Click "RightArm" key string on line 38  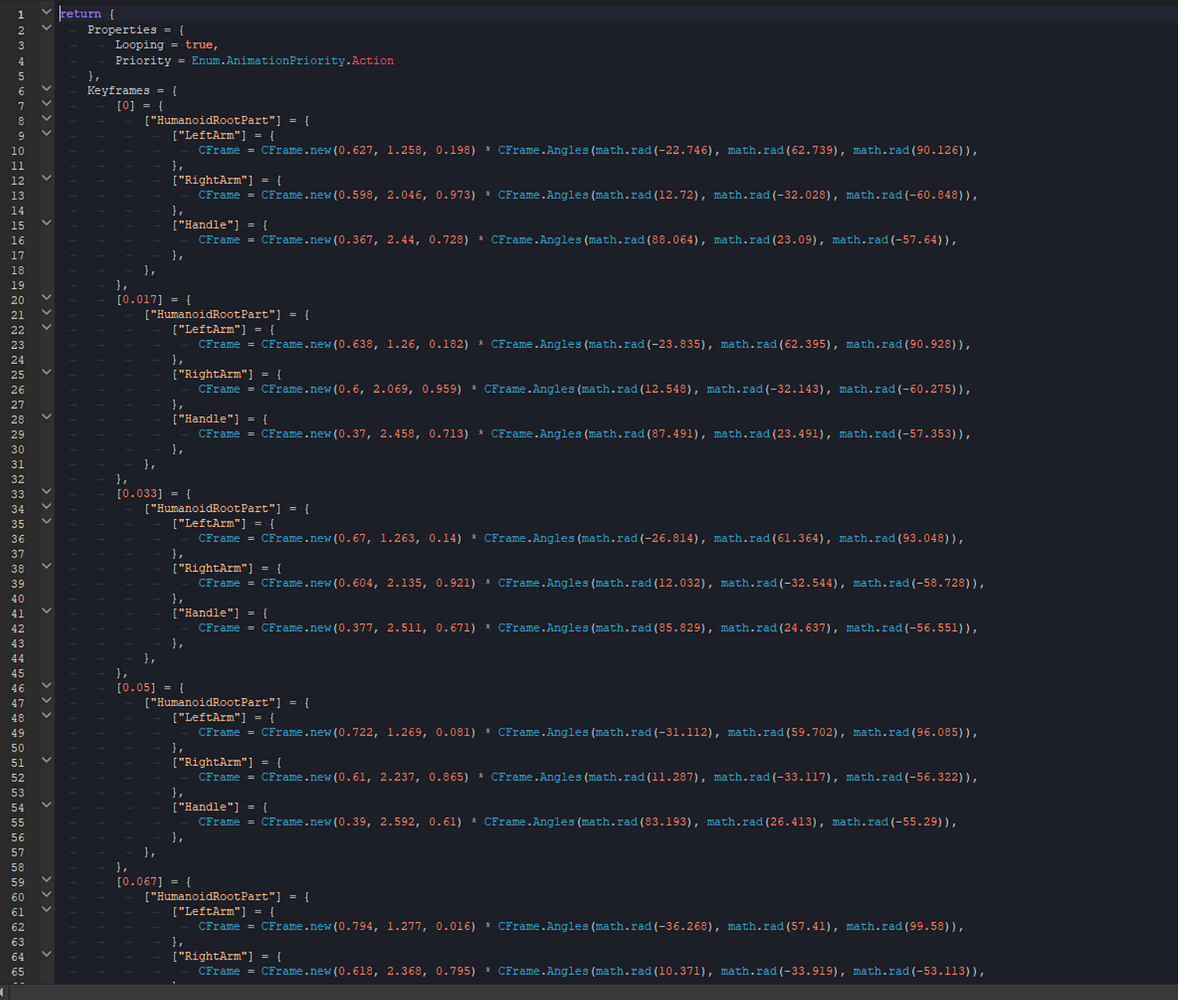point(213,569)
